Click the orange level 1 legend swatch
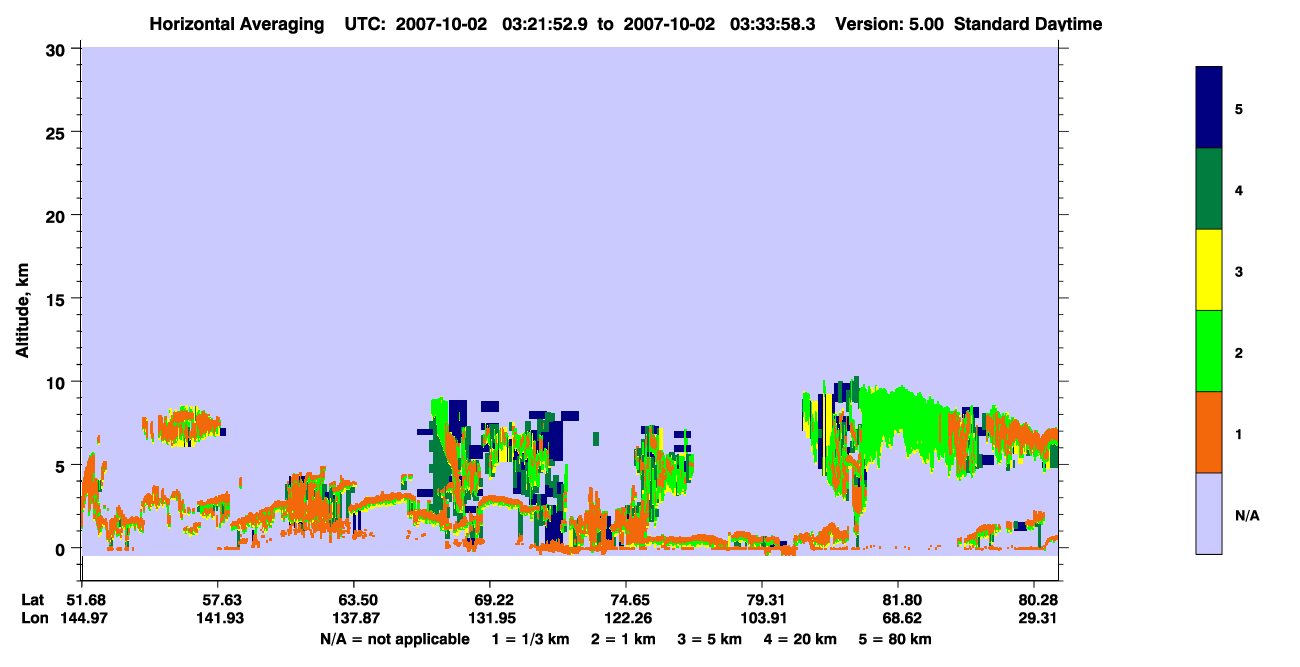1300x667 pixels. point(1209,432)
